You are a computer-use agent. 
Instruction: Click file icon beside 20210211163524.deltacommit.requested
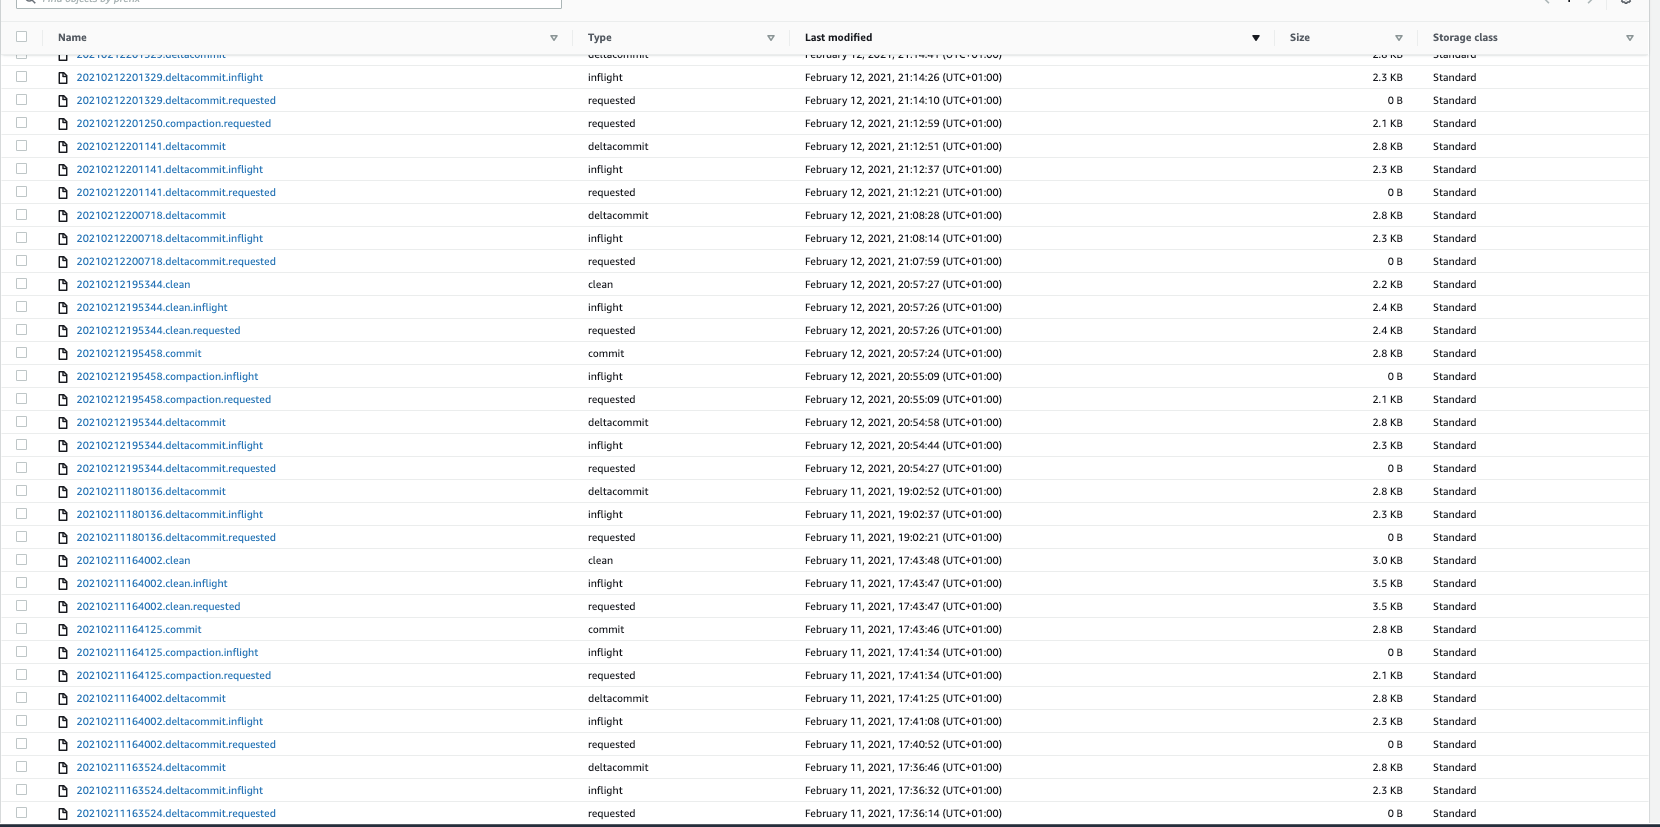63,814
